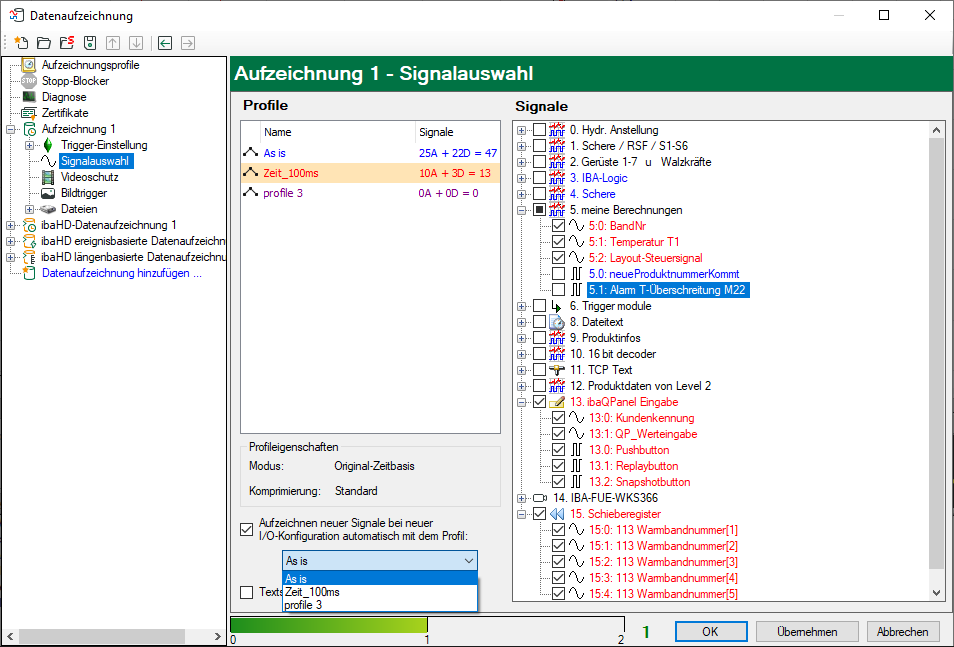This screenshot has height=647, width=954.
Task: Select profile 3 in the dropdown list
Action: click(304, 605)
